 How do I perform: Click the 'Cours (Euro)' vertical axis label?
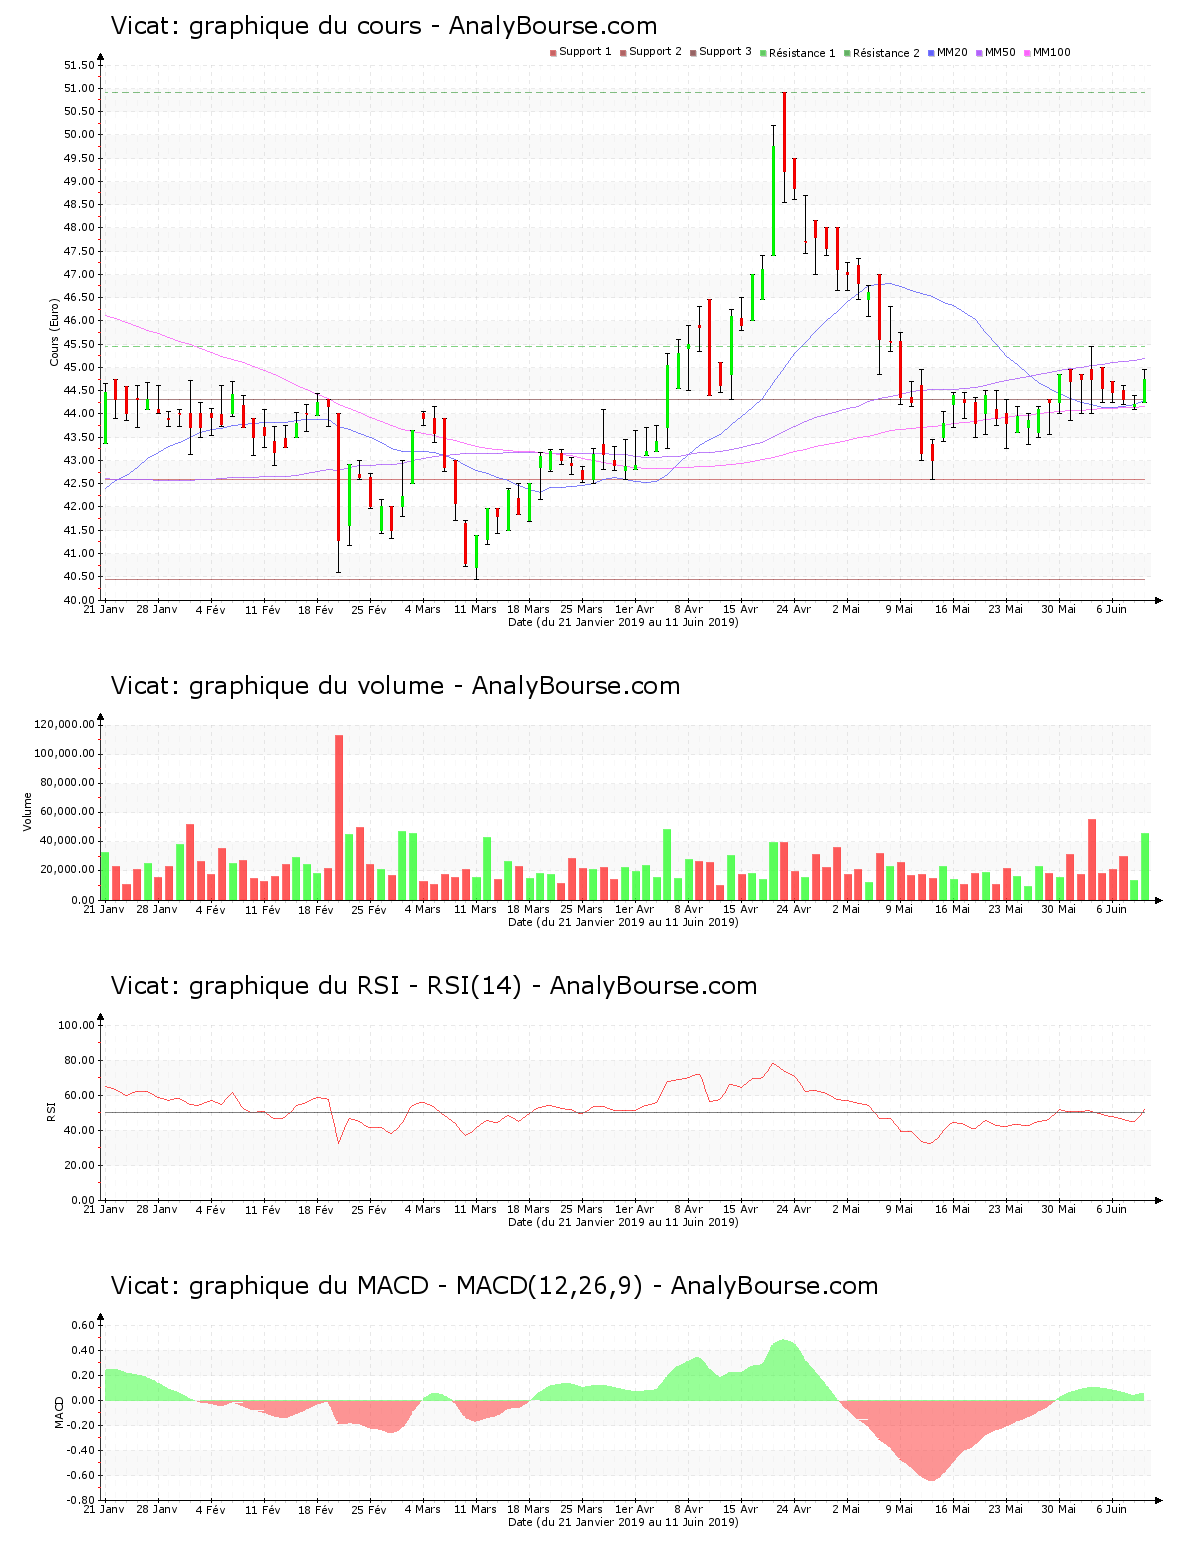[55, 333]
